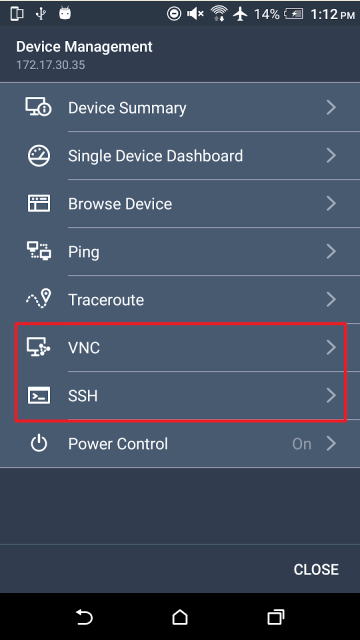Tap the Traceroute path pin icon

tap(39, 299)
